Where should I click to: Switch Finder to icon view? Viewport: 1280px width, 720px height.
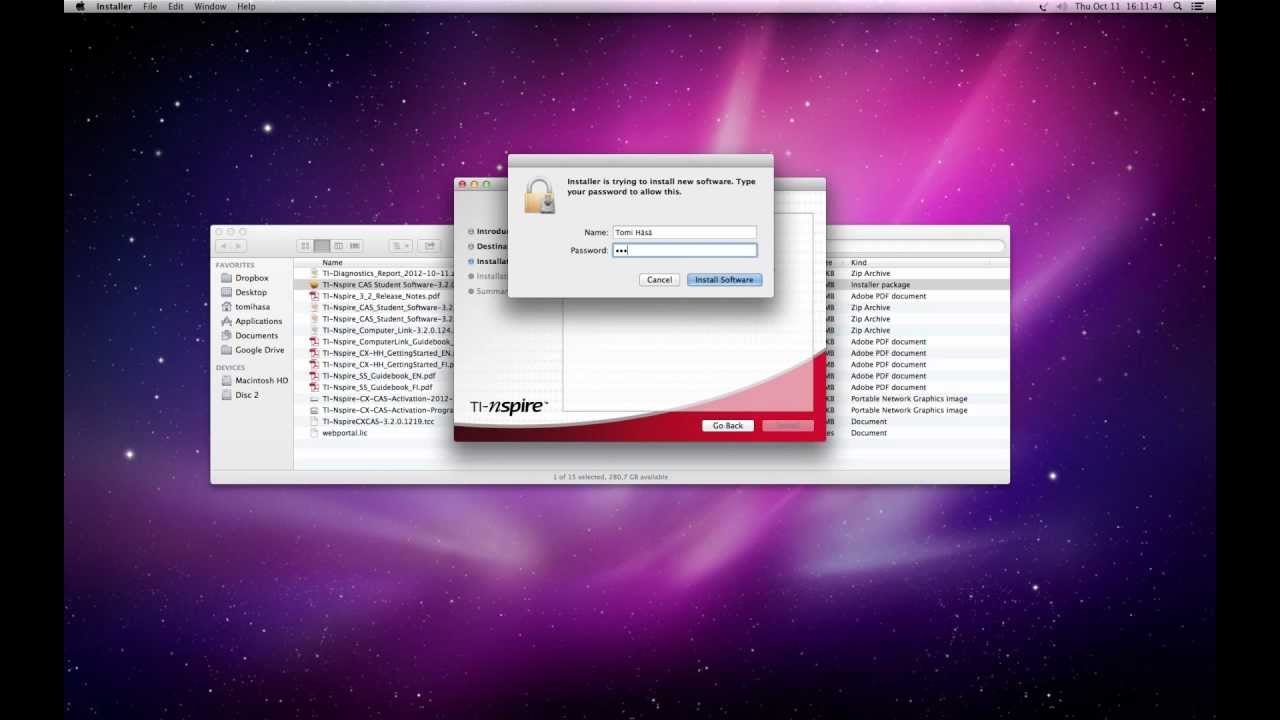[305, 246]
